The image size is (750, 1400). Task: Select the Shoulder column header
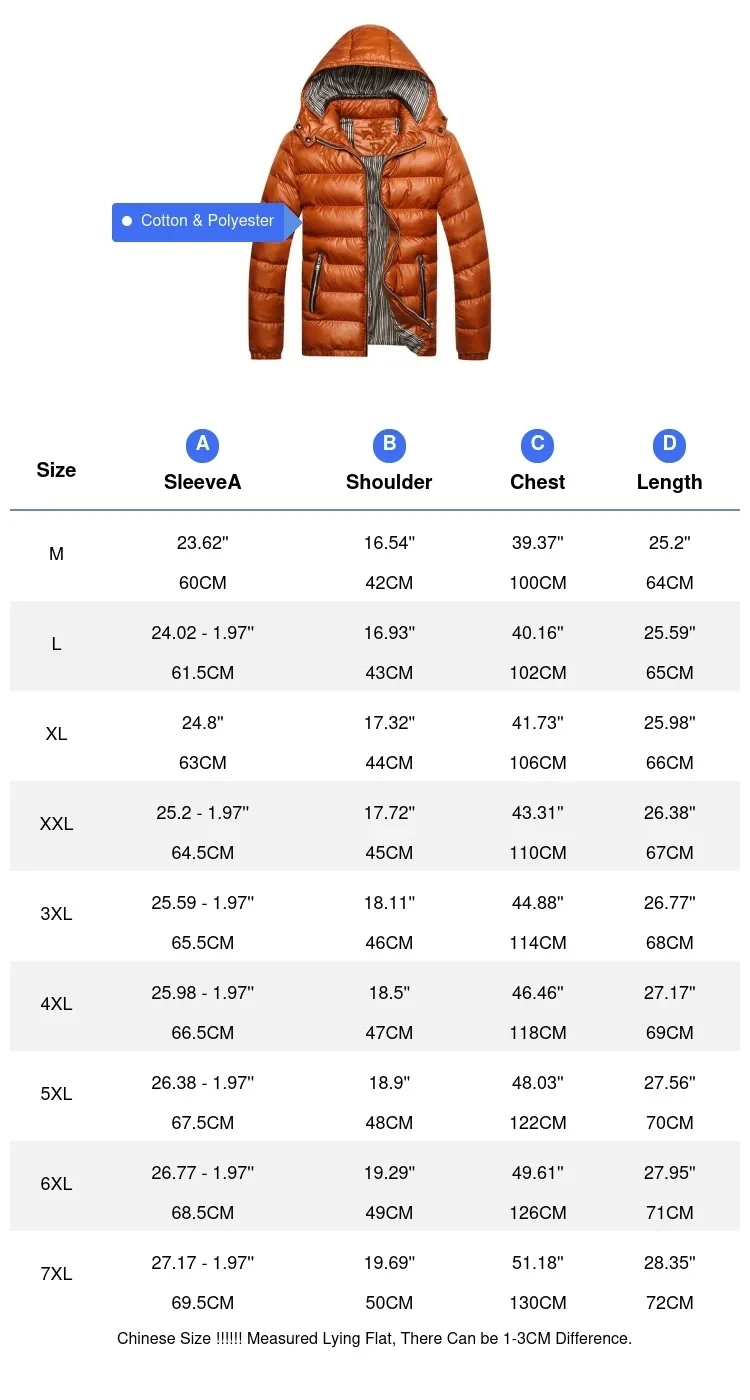[389, 482]
